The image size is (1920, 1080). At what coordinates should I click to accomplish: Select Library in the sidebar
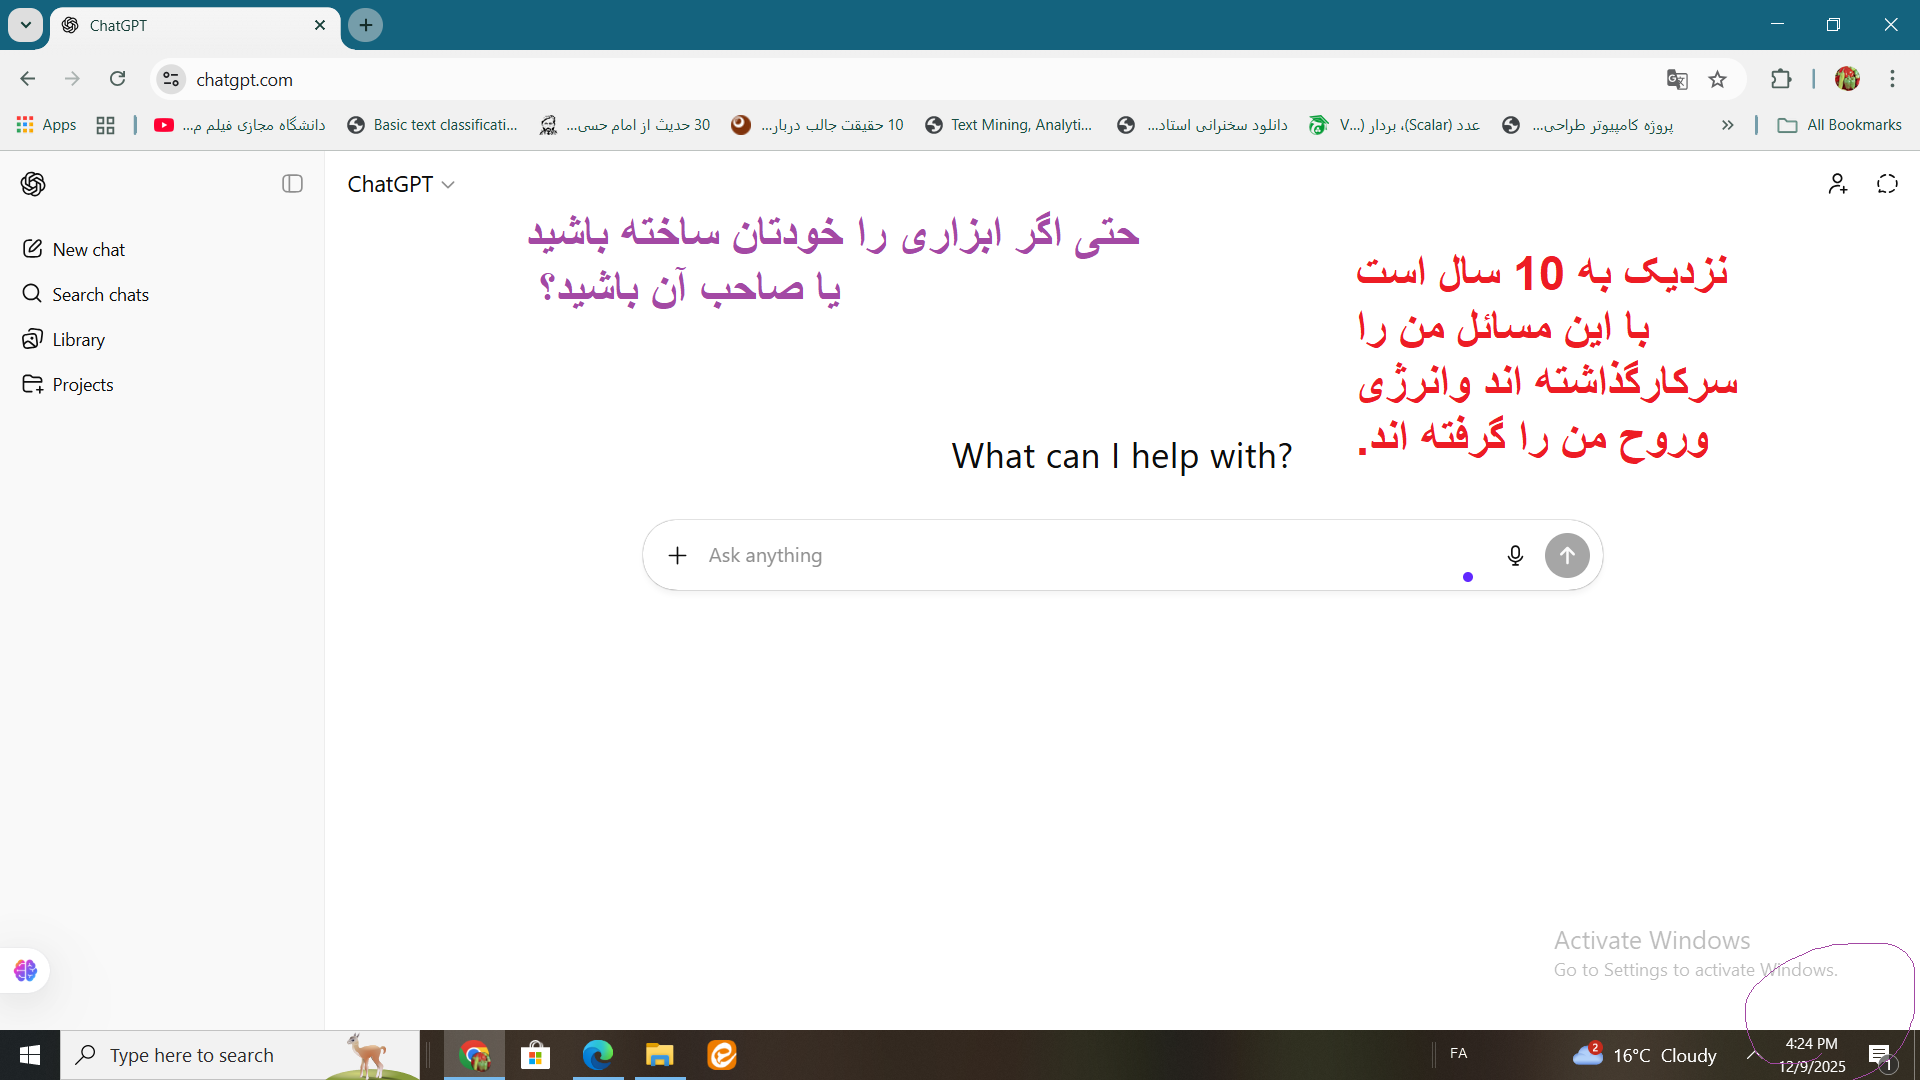tap(78, 340)
